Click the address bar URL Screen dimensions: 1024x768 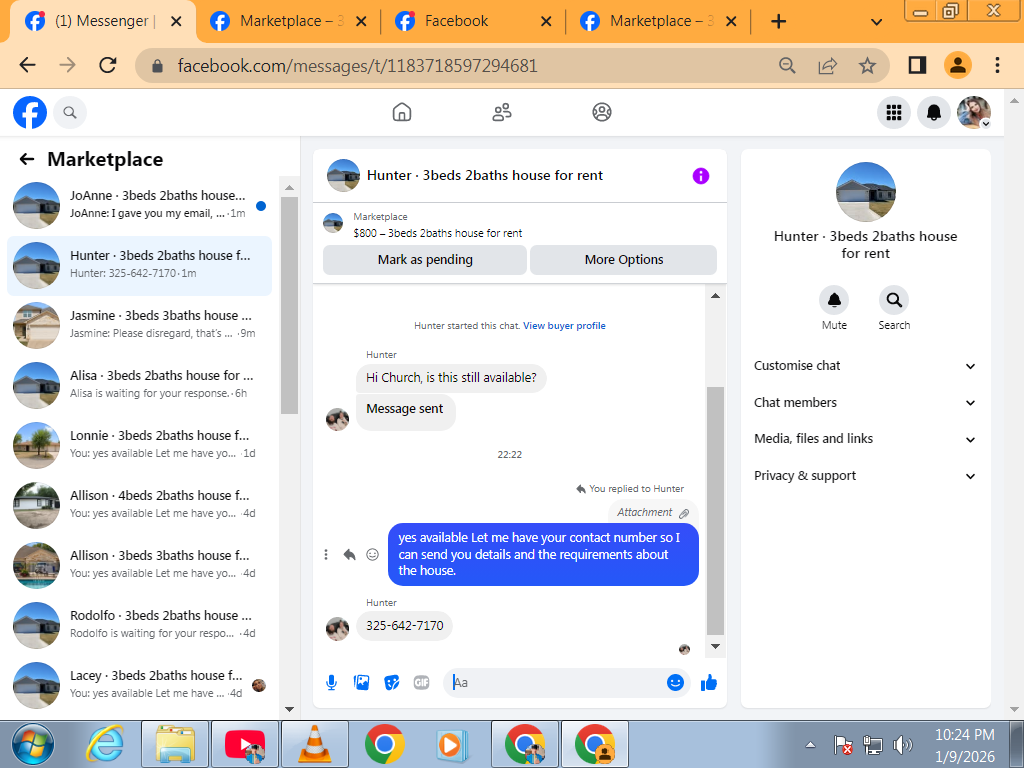click(357, 66)
